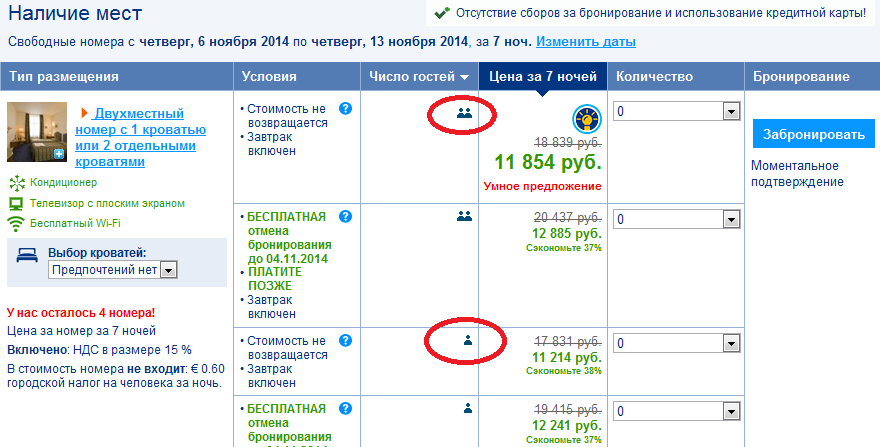The width and height of the screenshot is (880, 447).
Task: Click the single-guest icon in the 11 214 руб. row
Action: tap(468, 340)
